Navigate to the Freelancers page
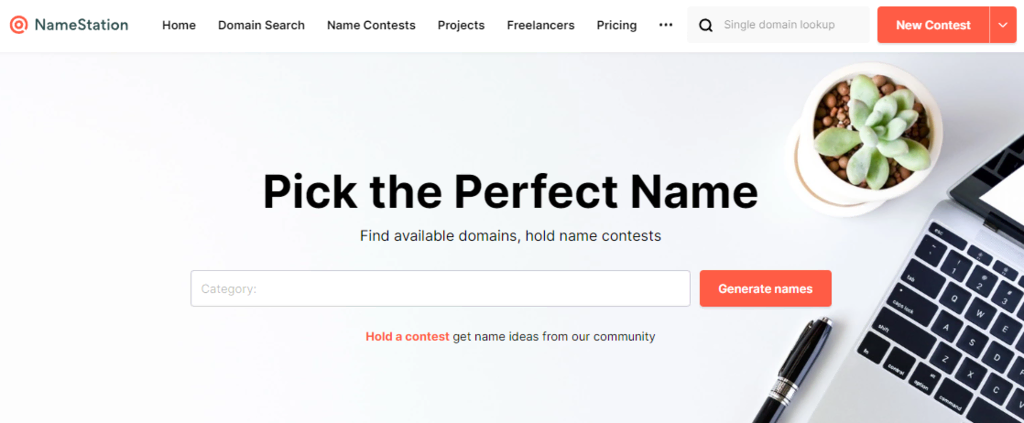The height and width of the screenshot is (423, 1024). [x=540, y=25]
